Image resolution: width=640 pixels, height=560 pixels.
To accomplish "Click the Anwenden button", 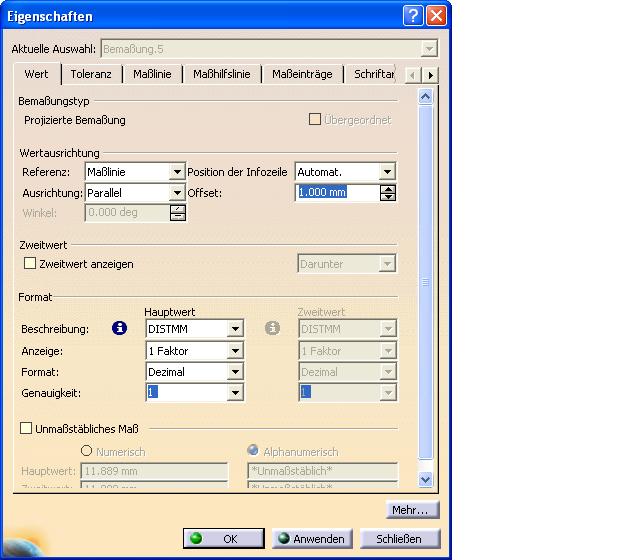I will coord(312,539).
